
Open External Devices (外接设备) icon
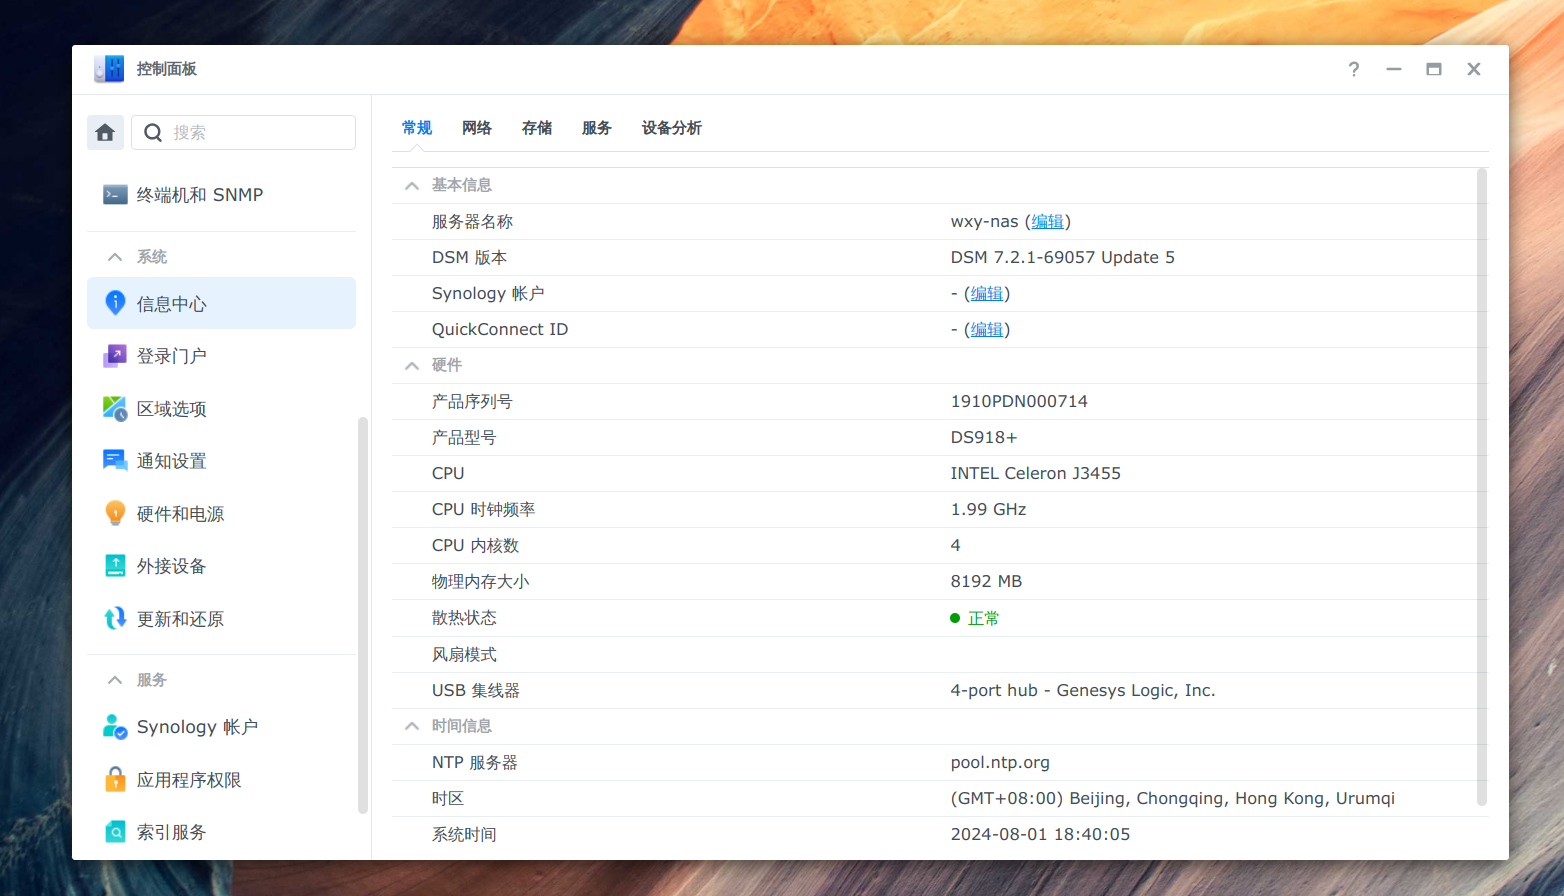pyautogui.click(x=115, y=566)
